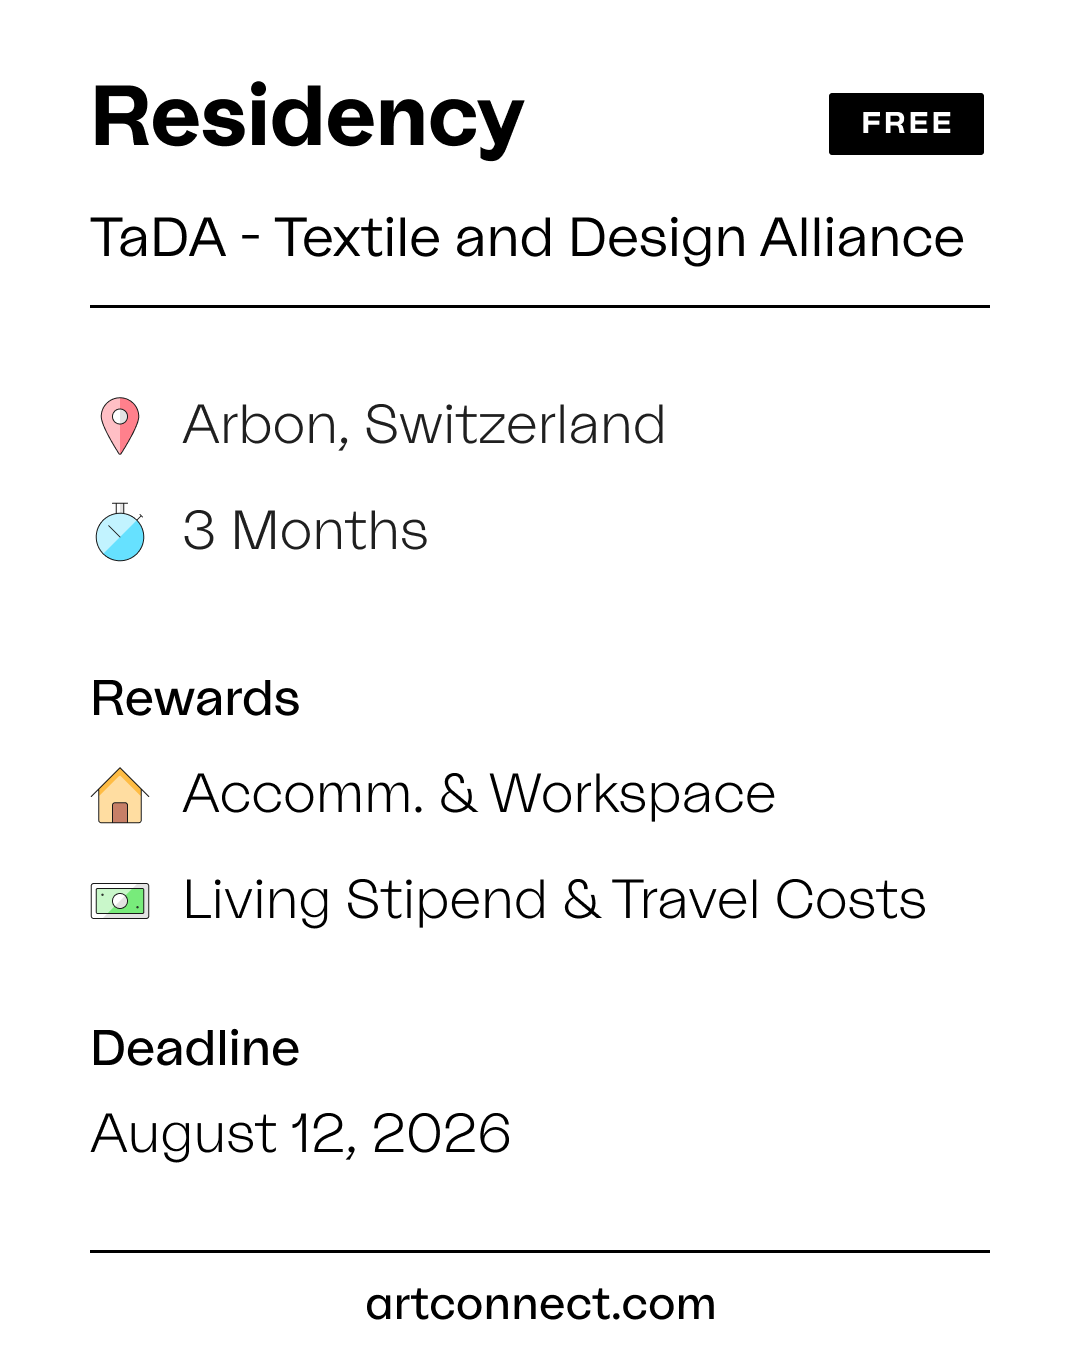
Task: Click TaDA - Textile and Design Alliance title
Action: (x=527, y=239)
